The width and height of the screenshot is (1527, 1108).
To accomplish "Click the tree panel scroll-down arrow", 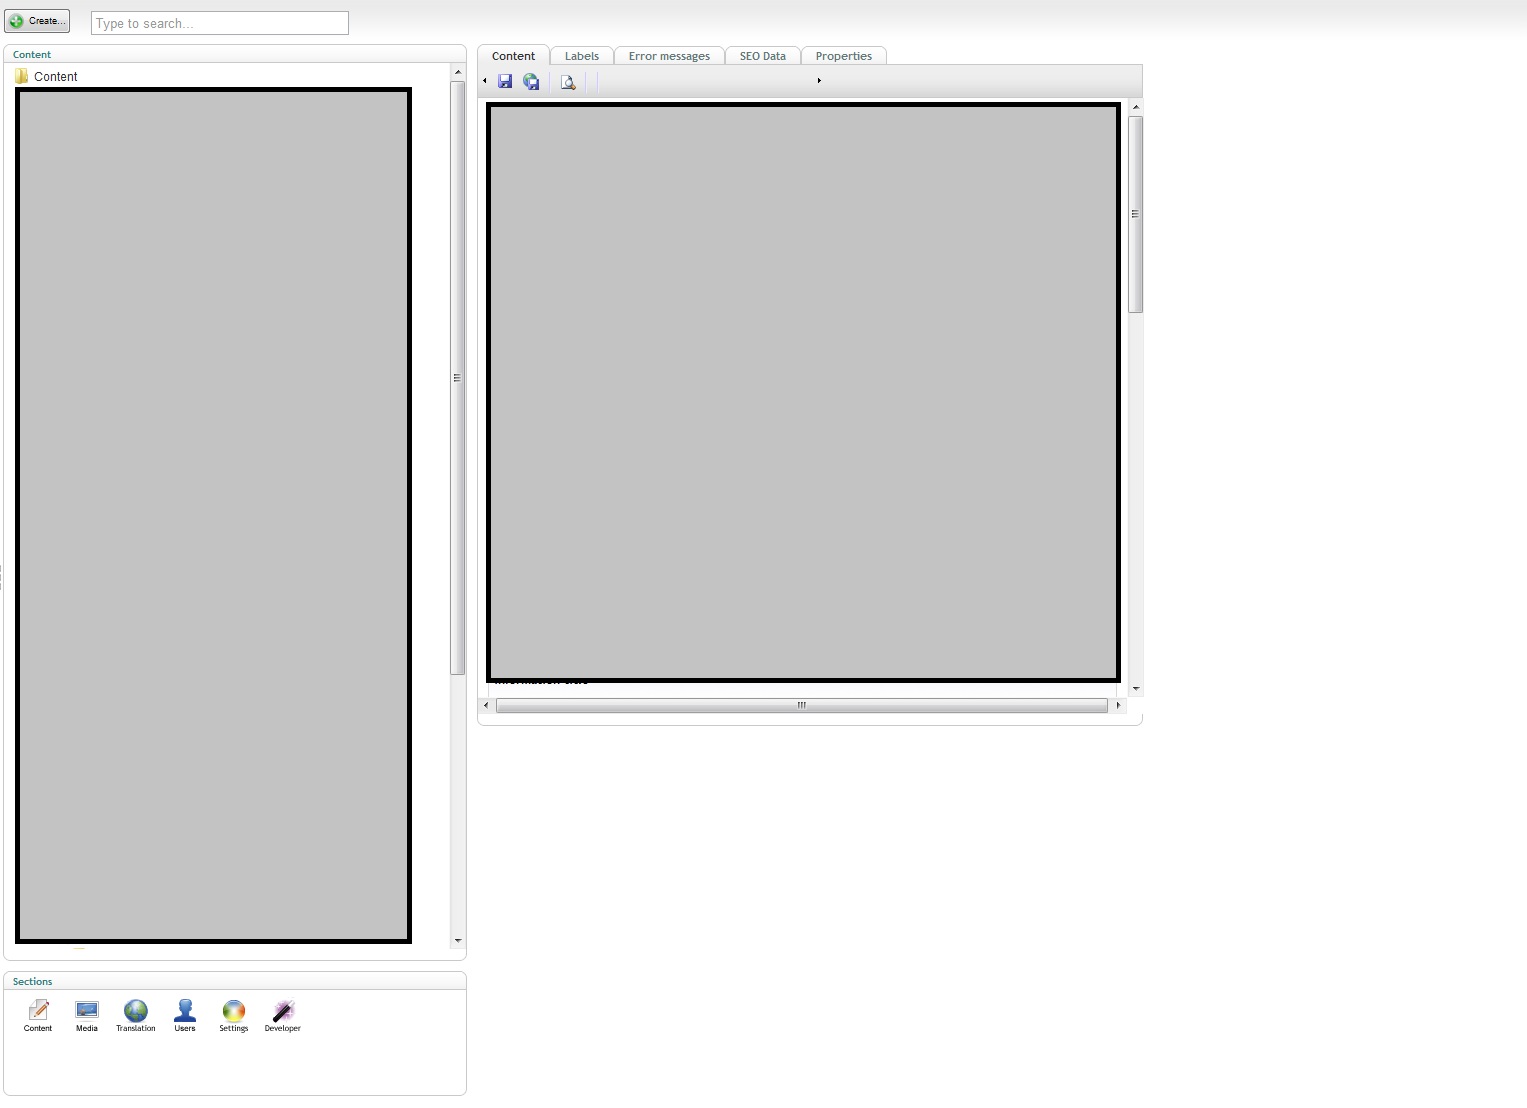I will click(x=458, y=940).
